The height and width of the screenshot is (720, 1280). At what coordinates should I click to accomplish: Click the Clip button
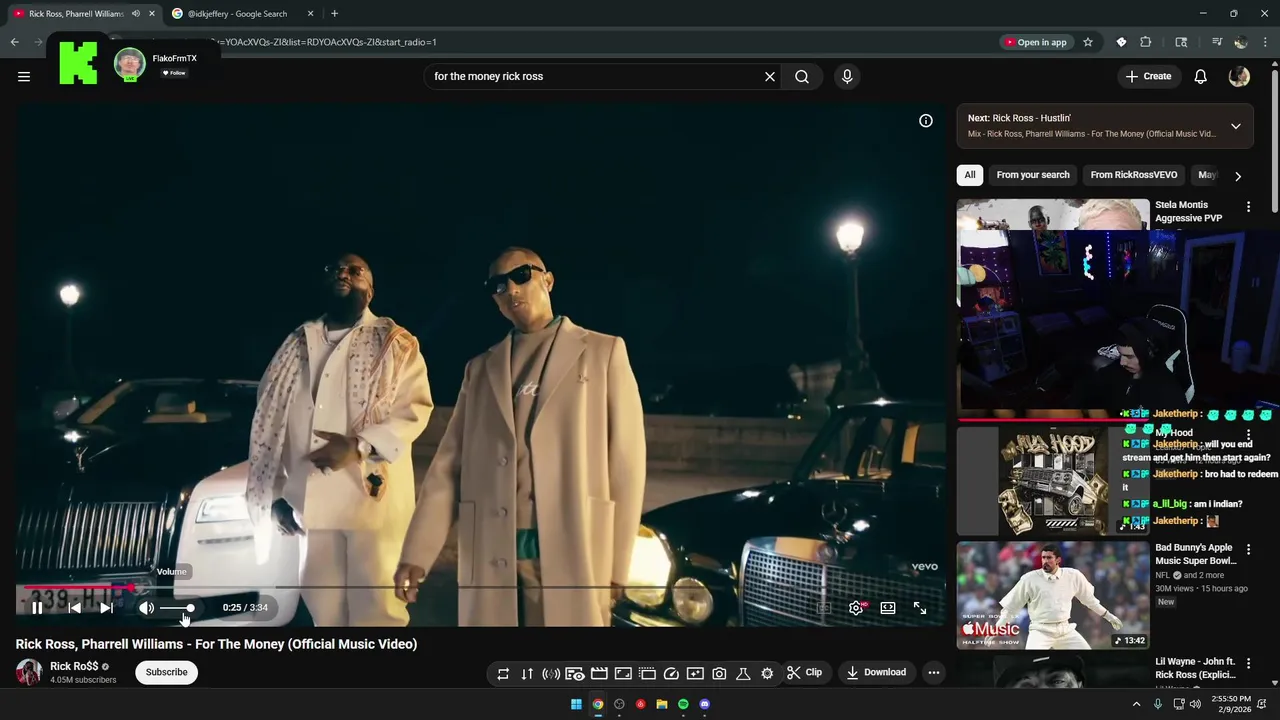805,673
